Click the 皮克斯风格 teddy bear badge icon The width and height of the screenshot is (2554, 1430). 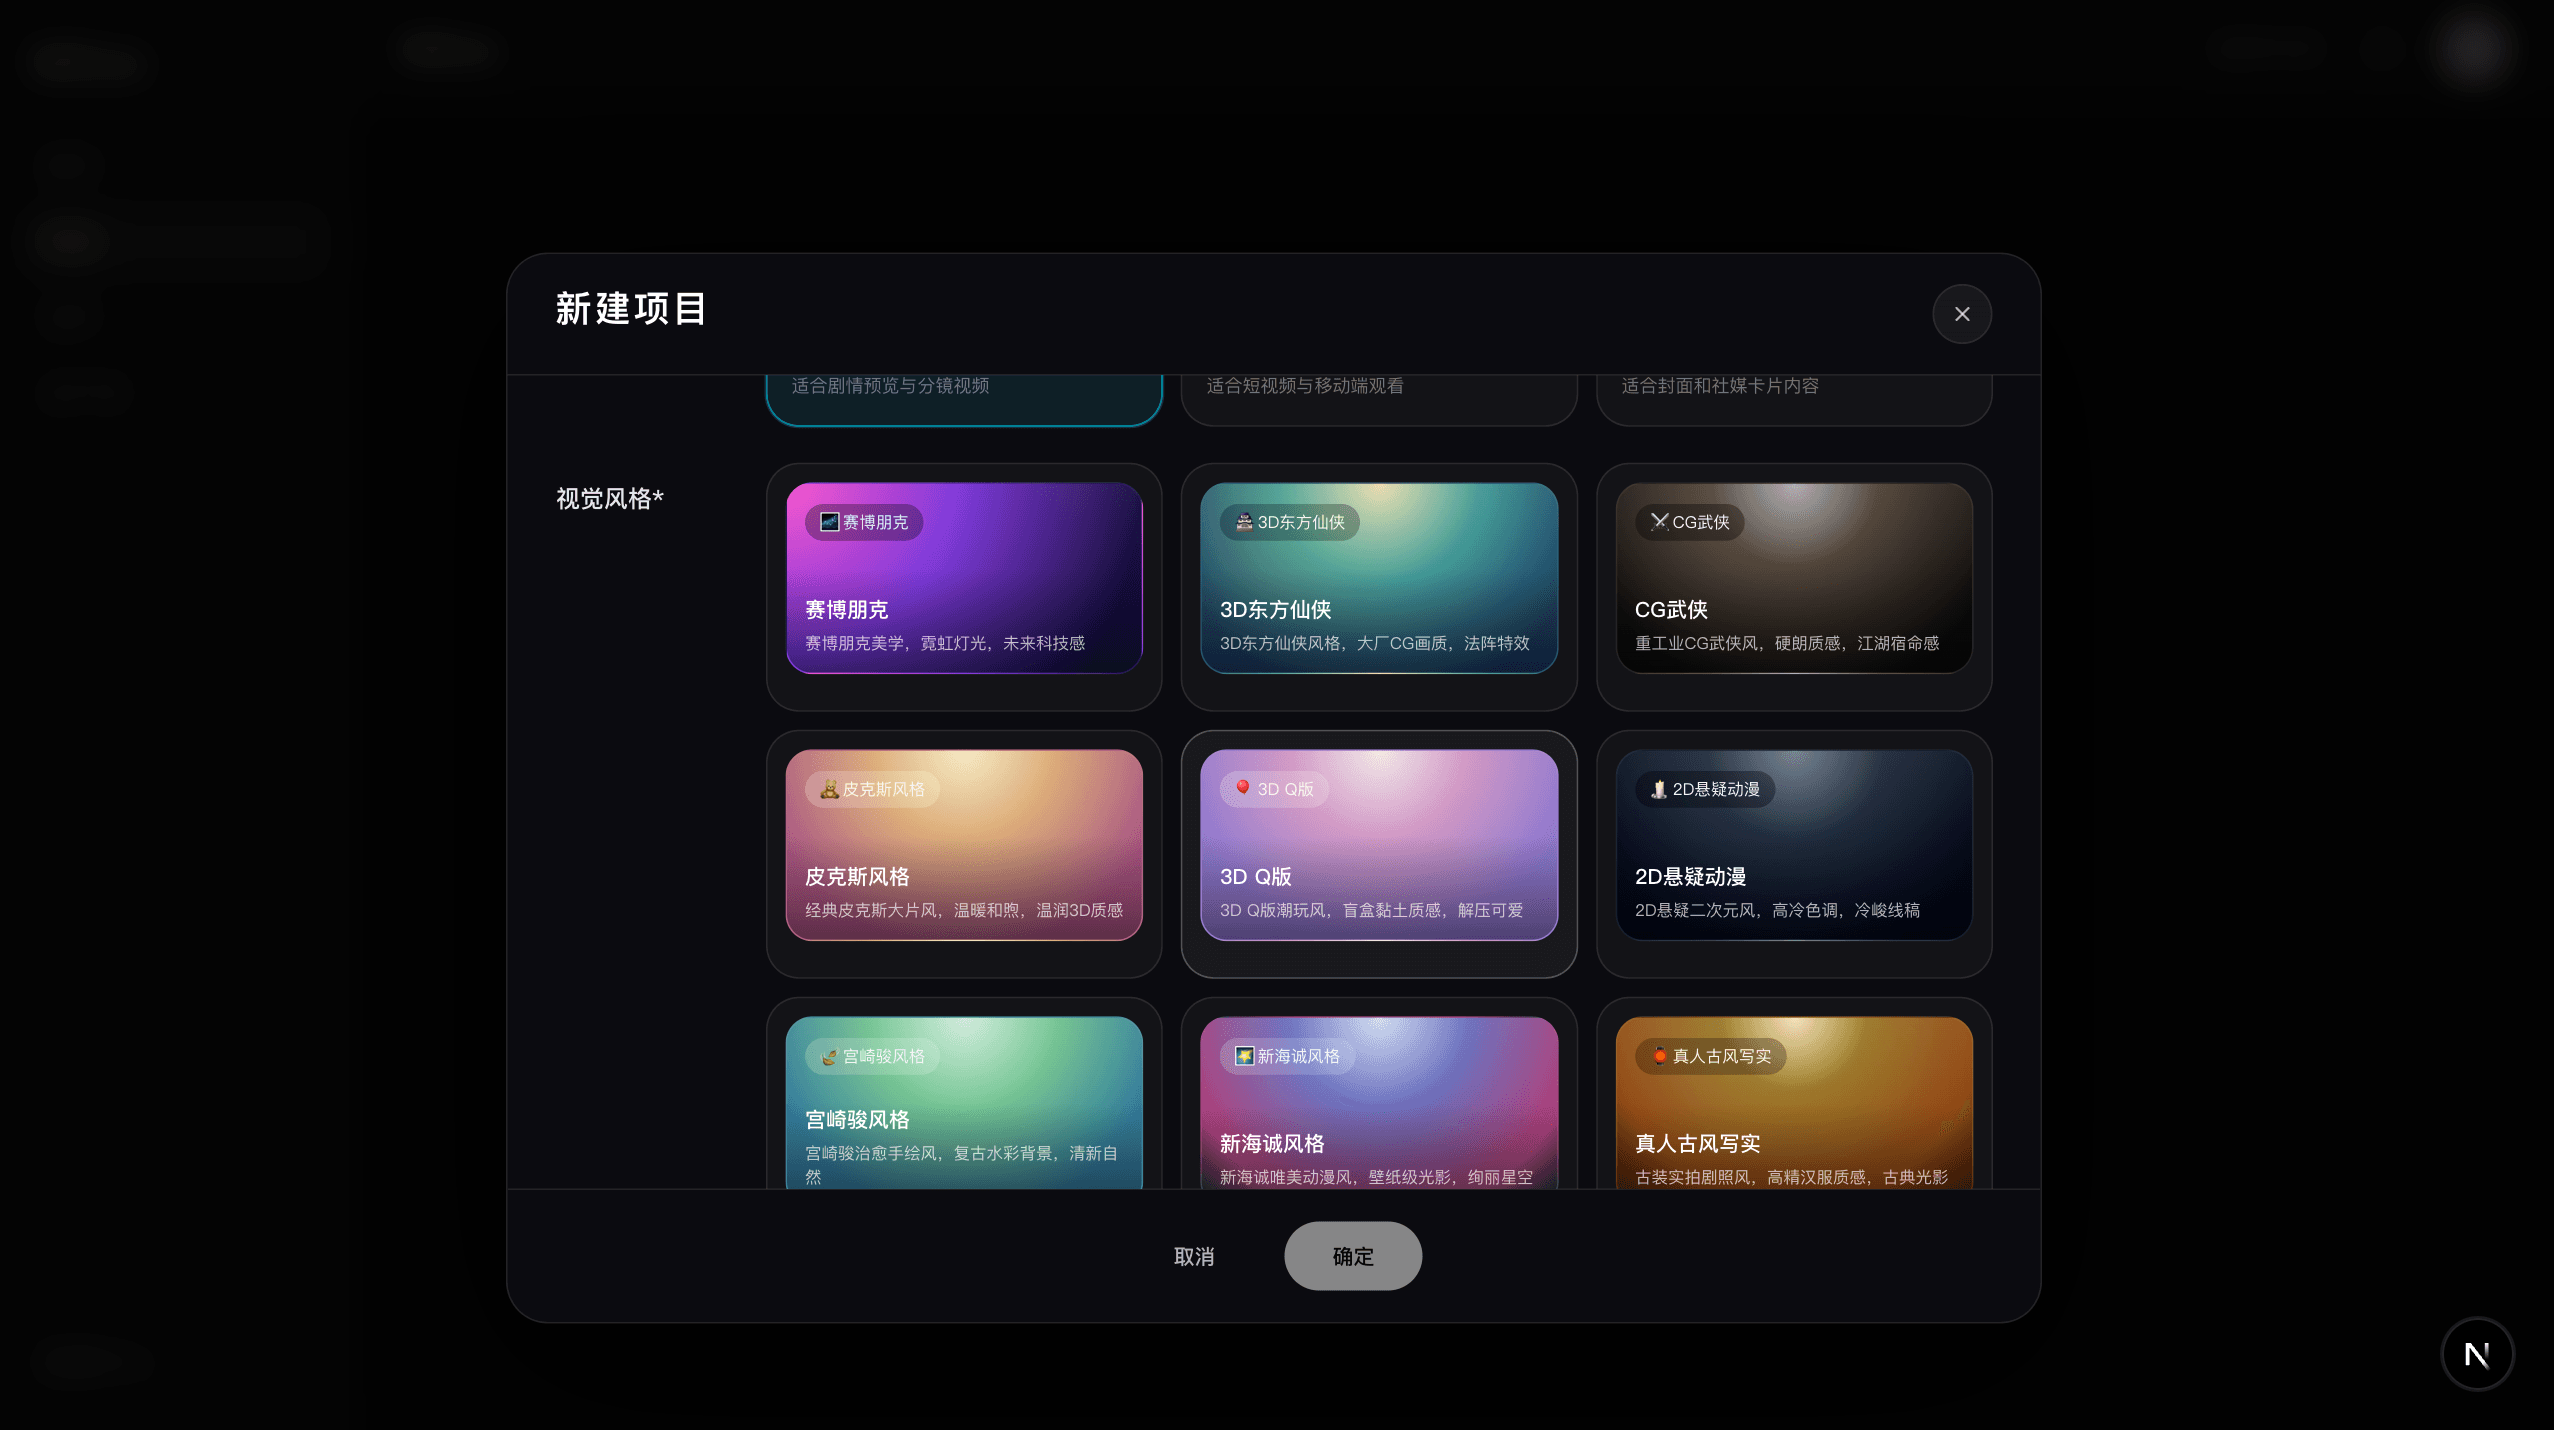click(x=829, y=789)
